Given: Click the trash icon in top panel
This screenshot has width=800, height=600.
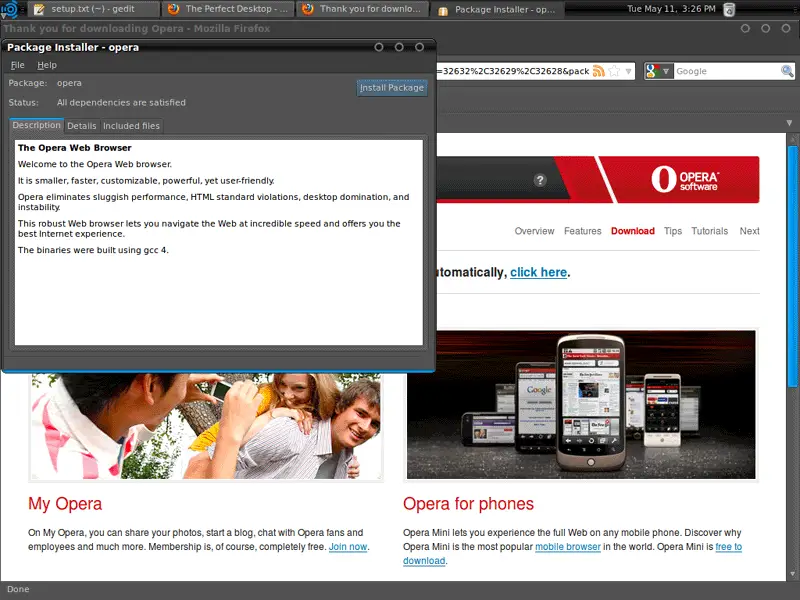Looking at the screenshot, I should 730,9.
